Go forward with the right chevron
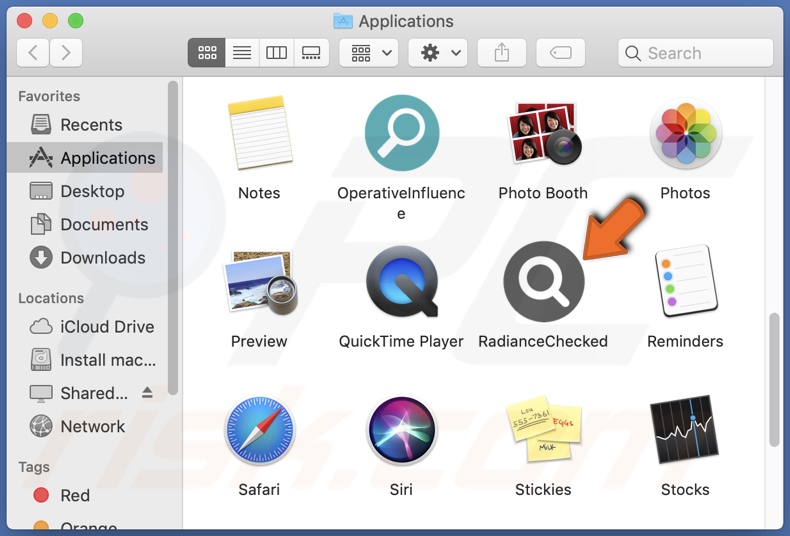This screenshot has height=536, width=790. [x=65, y=53]
